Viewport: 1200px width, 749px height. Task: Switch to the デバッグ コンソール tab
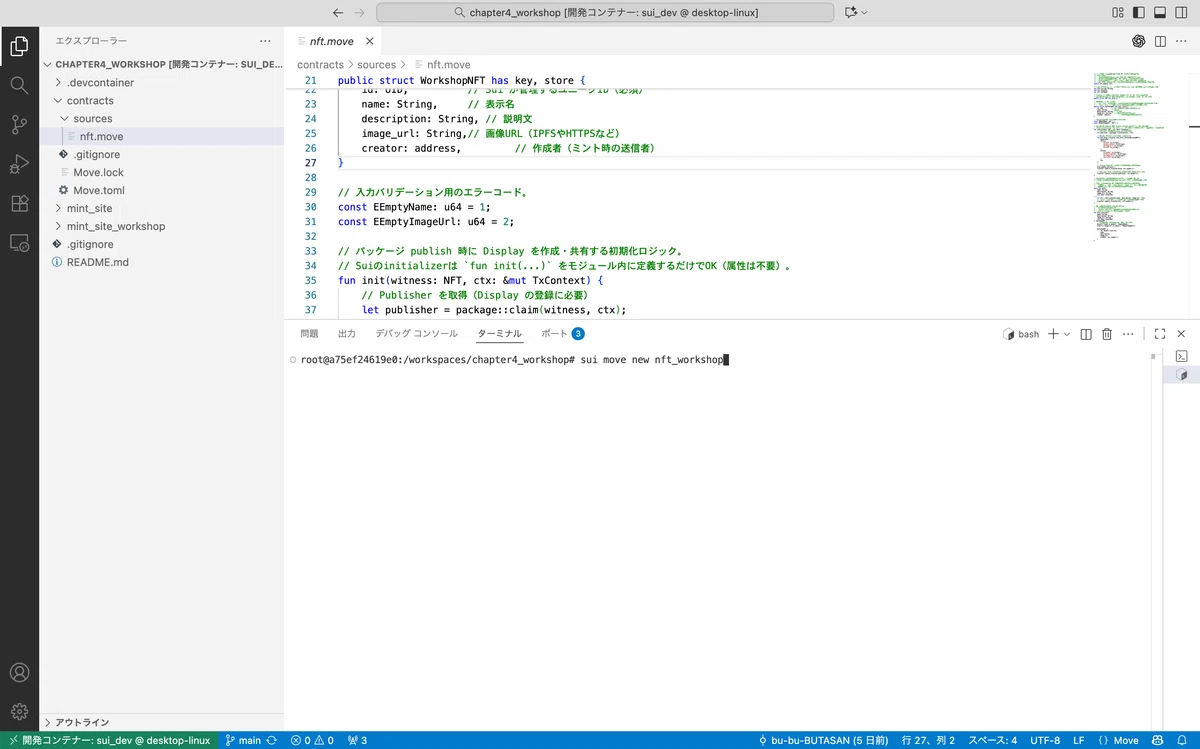[x=416, y=334]
